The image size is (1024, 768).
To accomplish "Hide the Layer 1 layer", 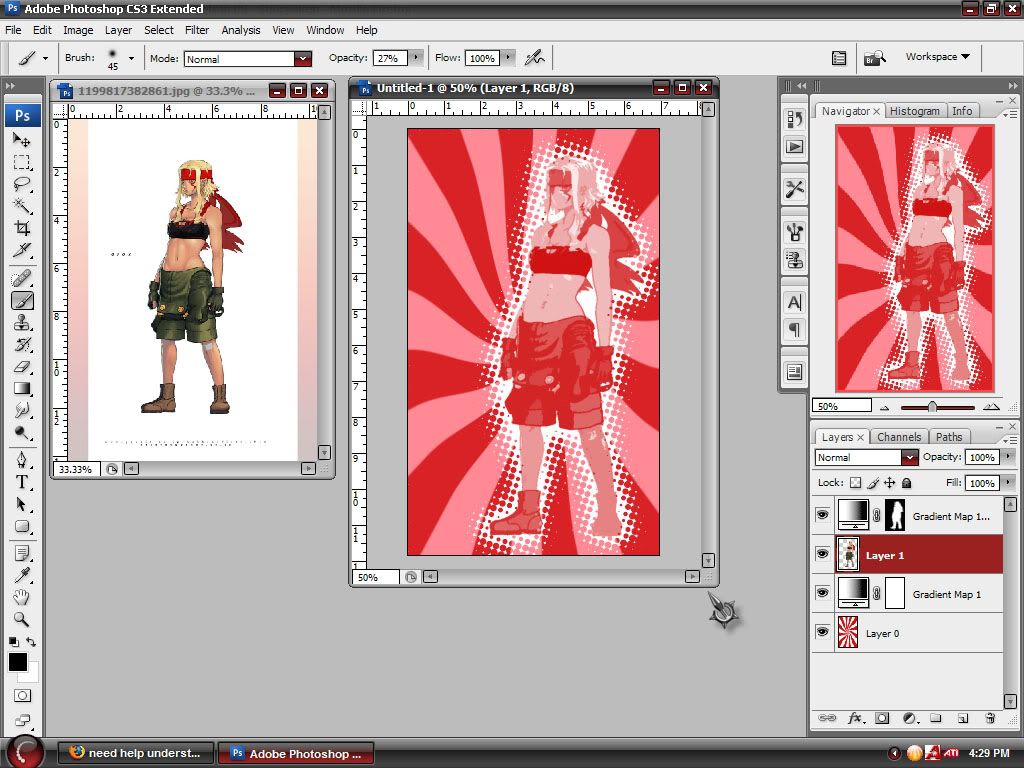I will pyautogui.click(x=823, y=554).
